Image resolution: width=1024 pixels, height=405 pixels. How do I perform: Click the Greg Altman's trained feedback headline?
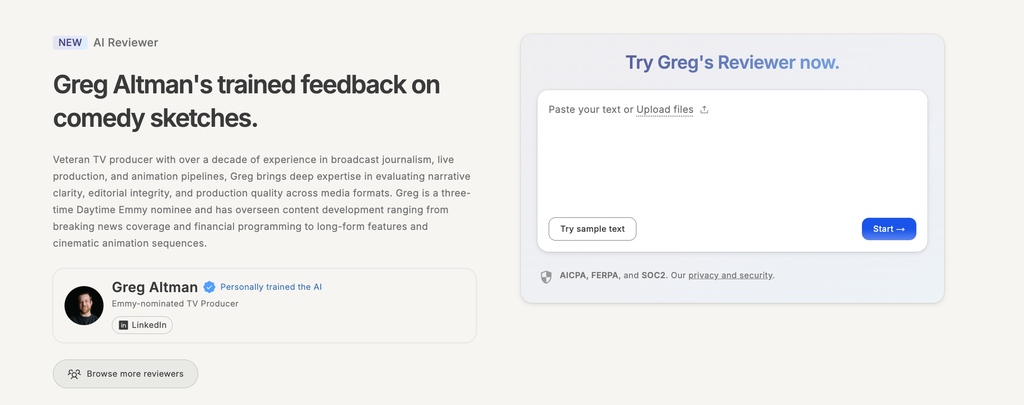(246, 101)
